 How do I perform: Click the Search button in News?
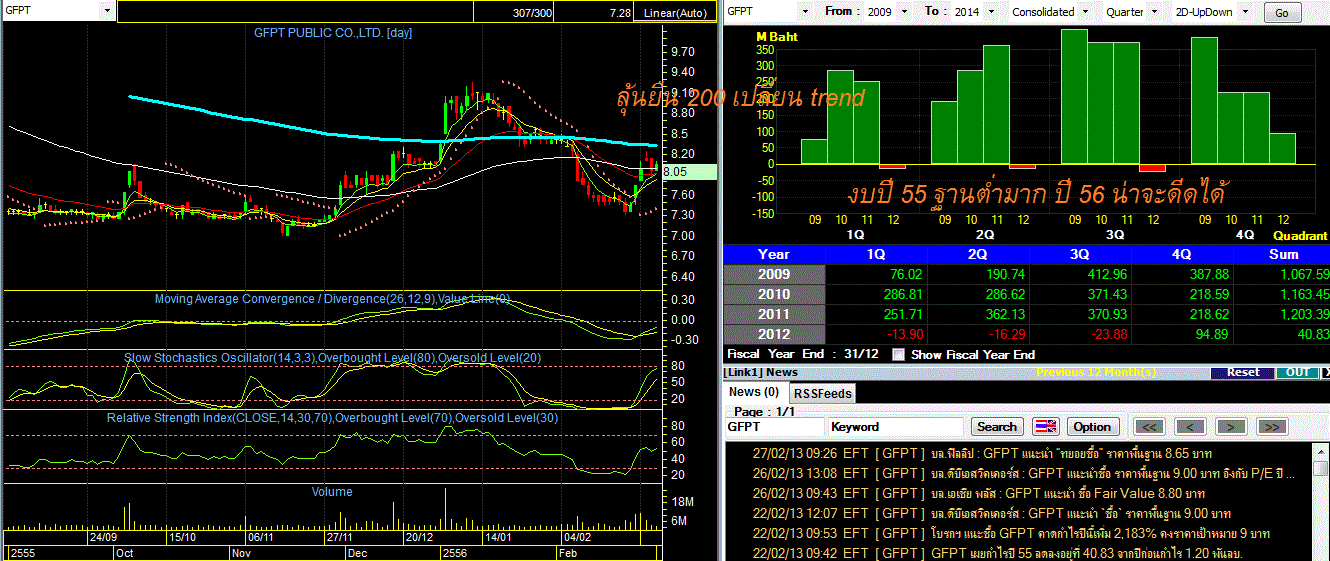[997, 426]
